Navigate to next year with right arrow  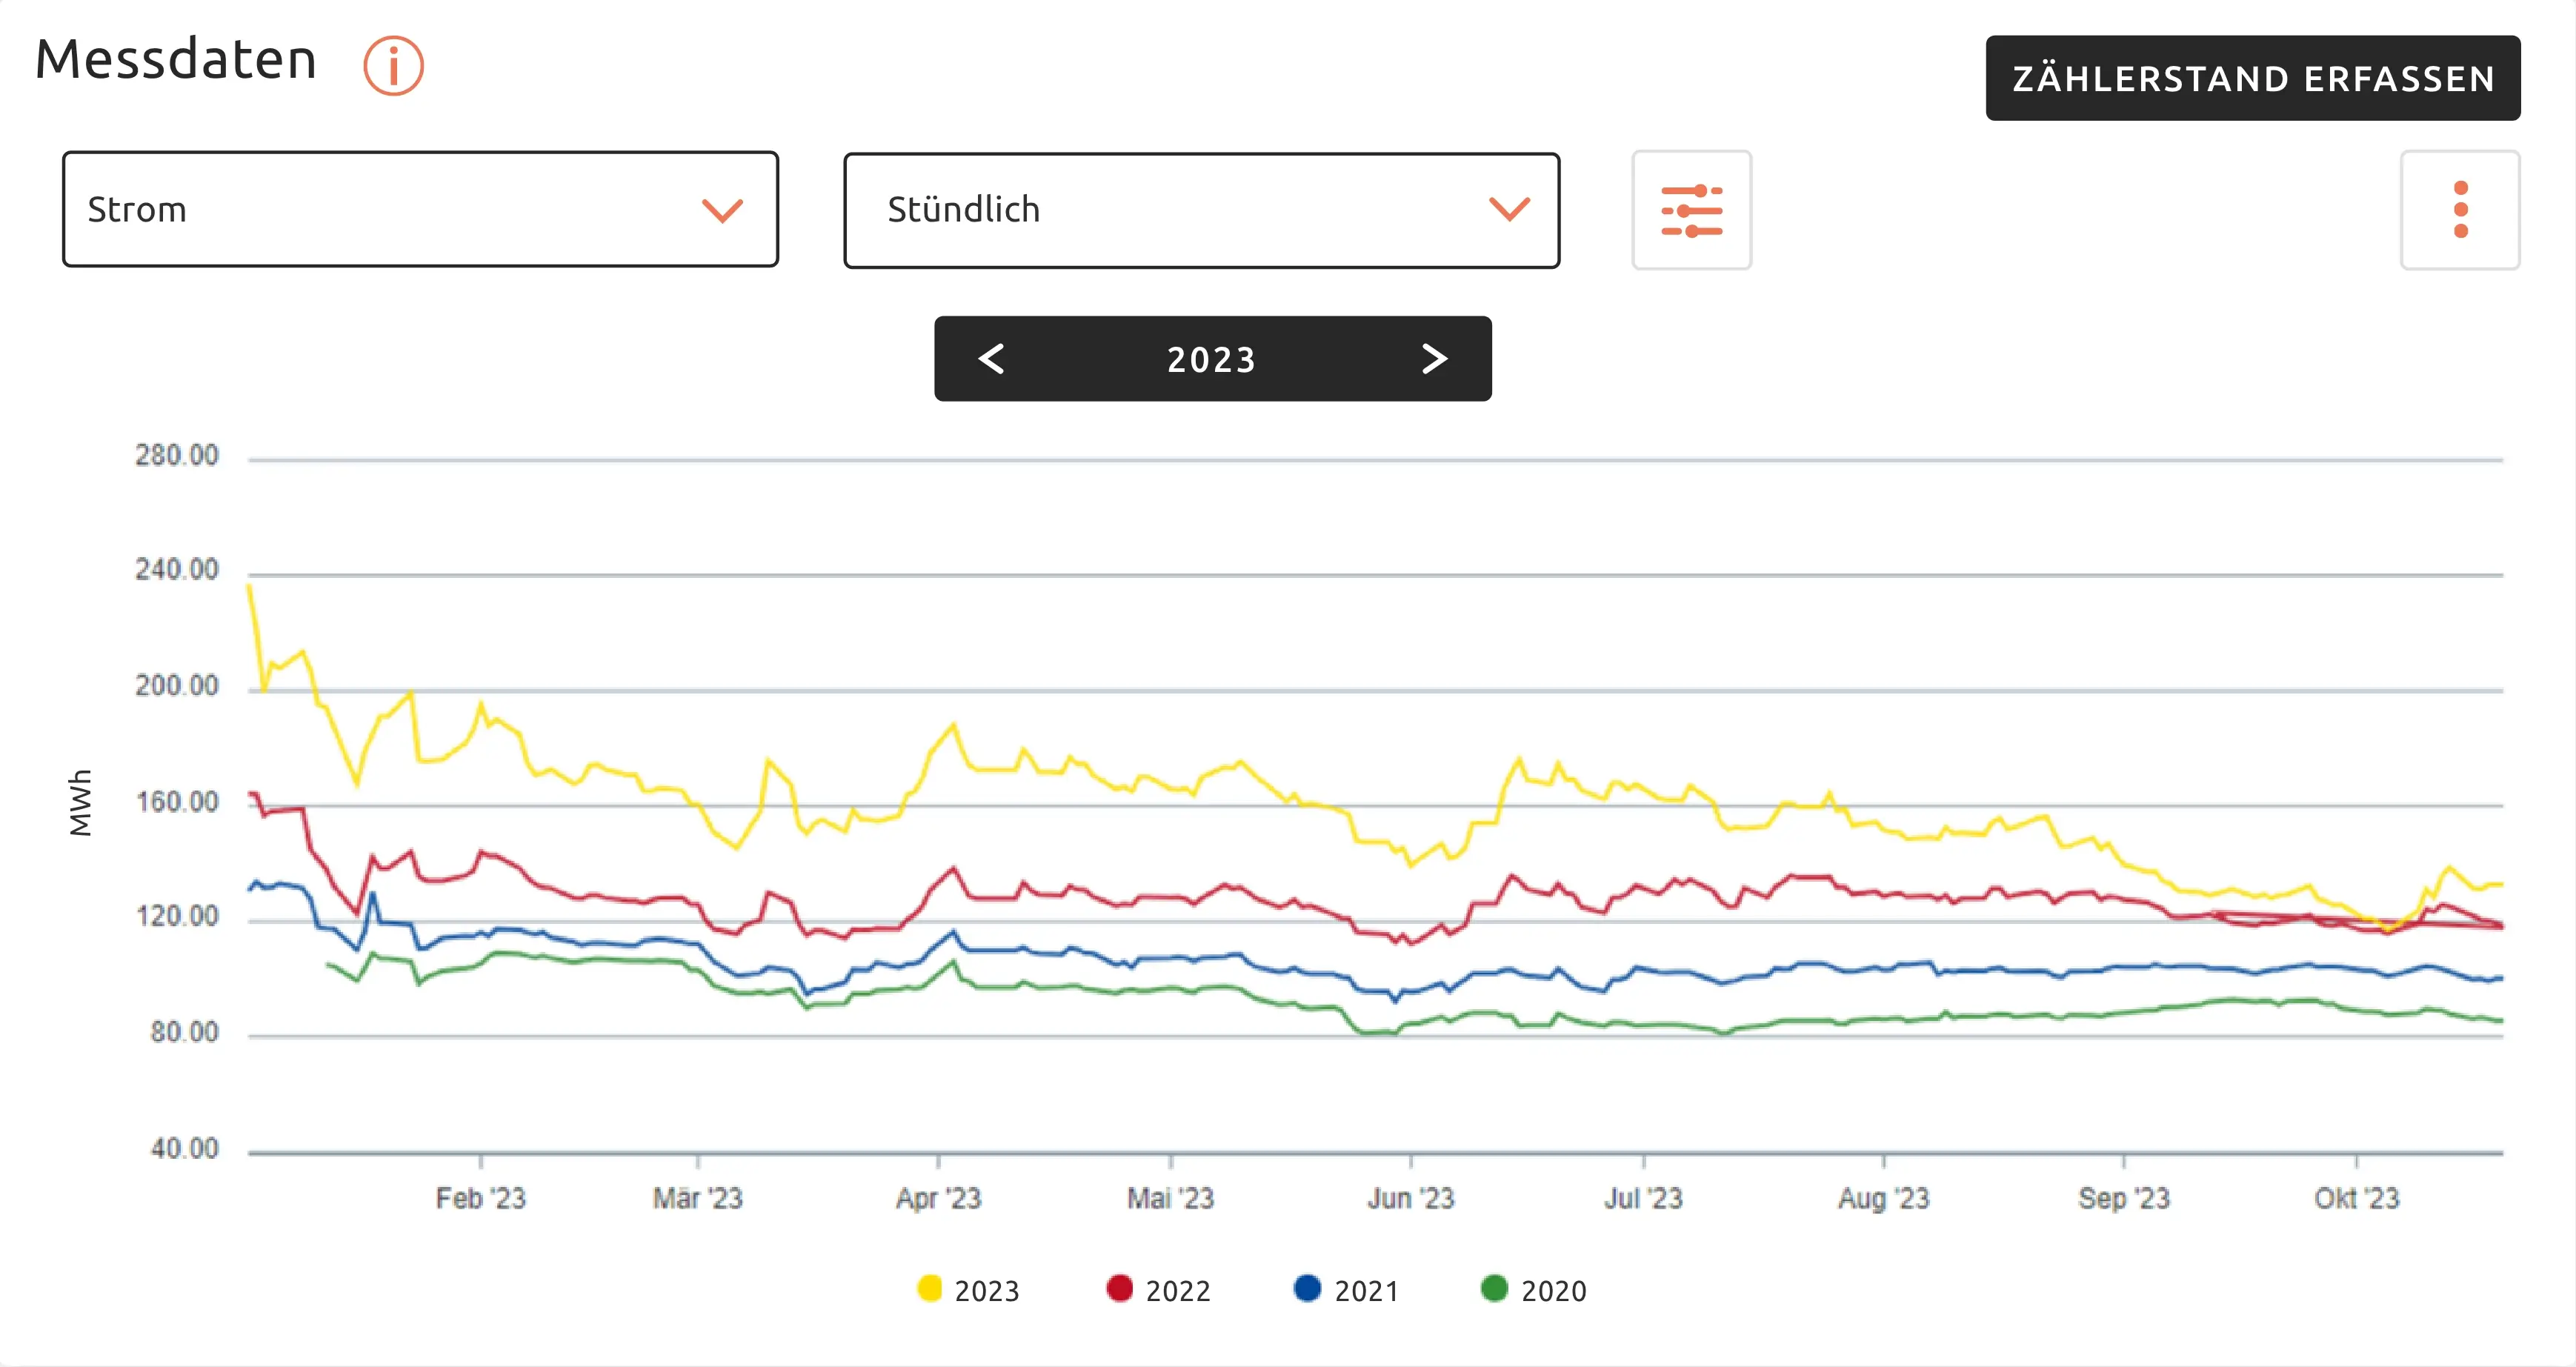coord(1434,359)
